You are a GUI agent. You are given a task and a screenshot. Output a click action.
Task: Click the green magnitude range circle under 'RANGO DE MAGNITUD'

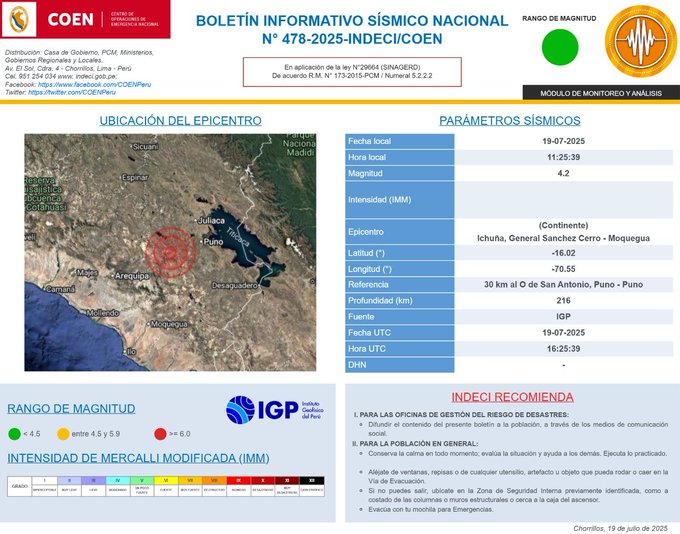click(x=560, y=47)
